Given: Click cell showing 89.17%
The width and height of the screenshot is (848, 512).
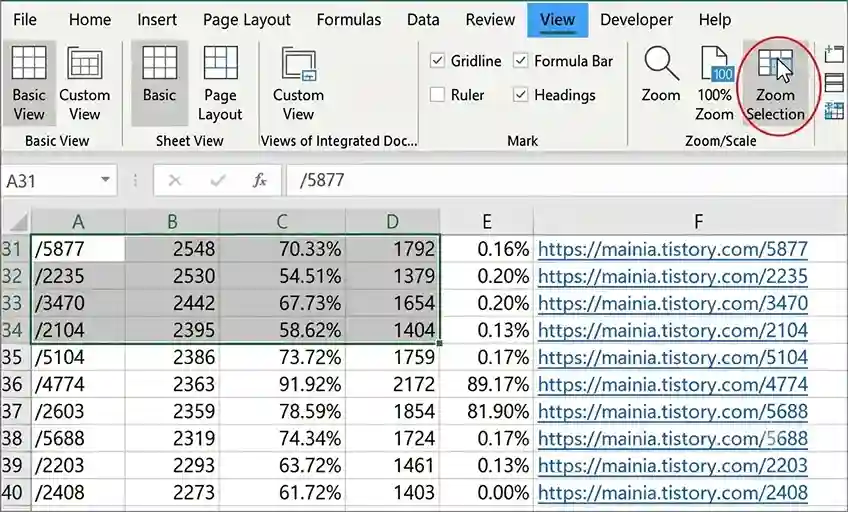Looking at the screenshot, I should tap(487, 384).
